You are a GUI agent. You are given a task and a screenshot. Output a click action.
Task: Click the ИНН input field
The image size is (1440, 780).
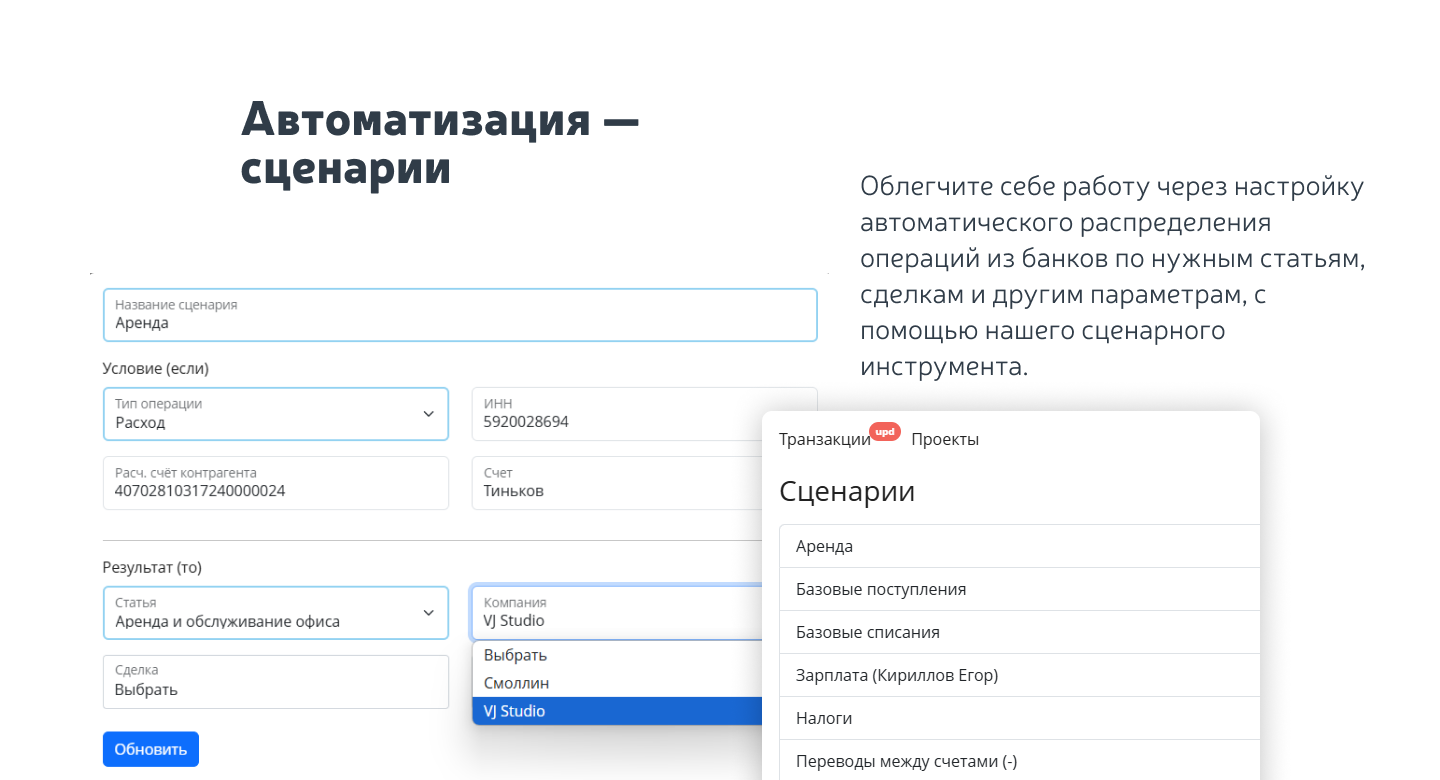(644, 414)
